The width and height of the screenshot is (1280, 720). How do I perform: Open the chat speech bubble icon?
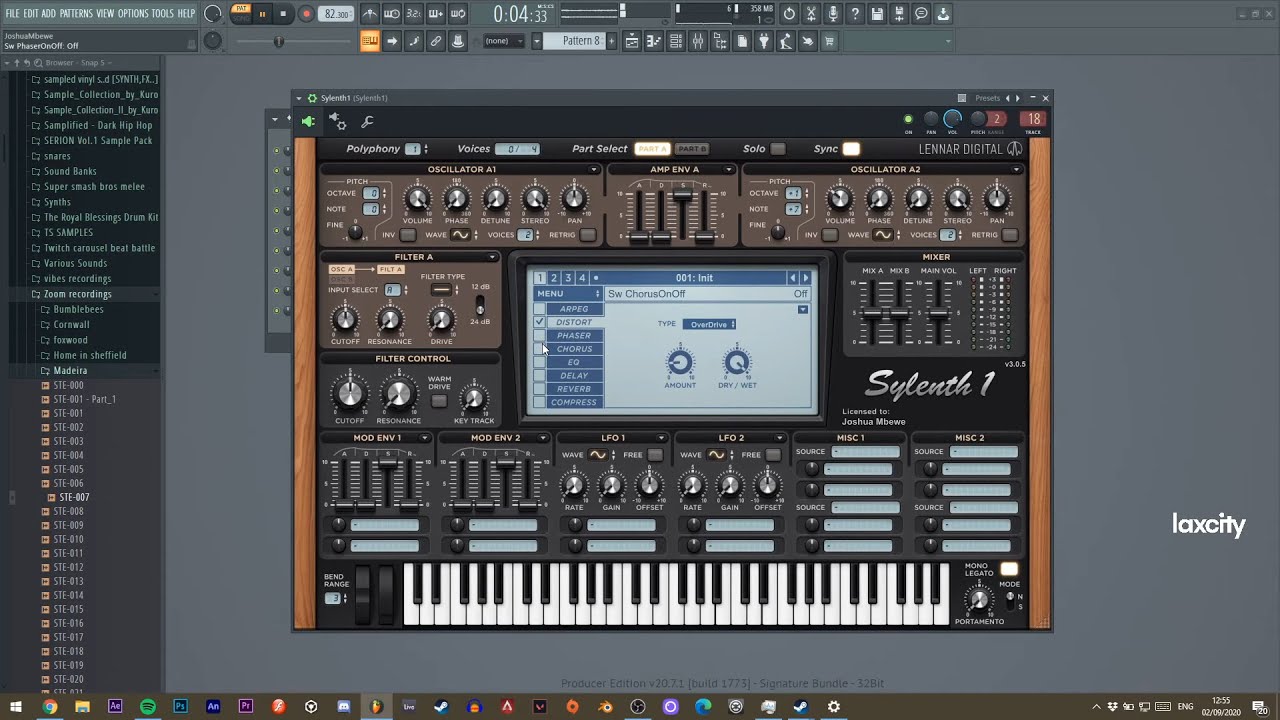[x=921, y=14]
